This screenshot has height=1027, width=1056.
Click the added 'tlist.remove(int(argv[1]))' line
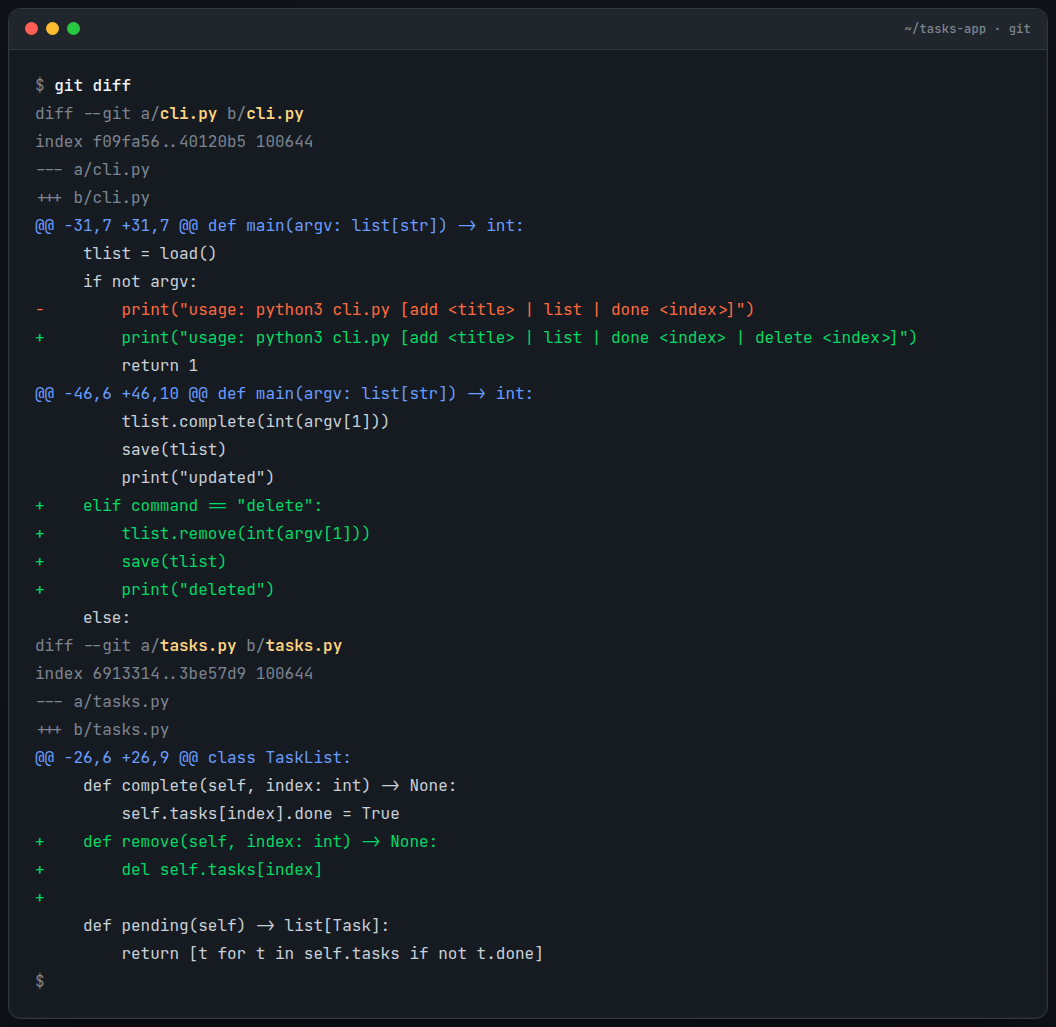203,534
